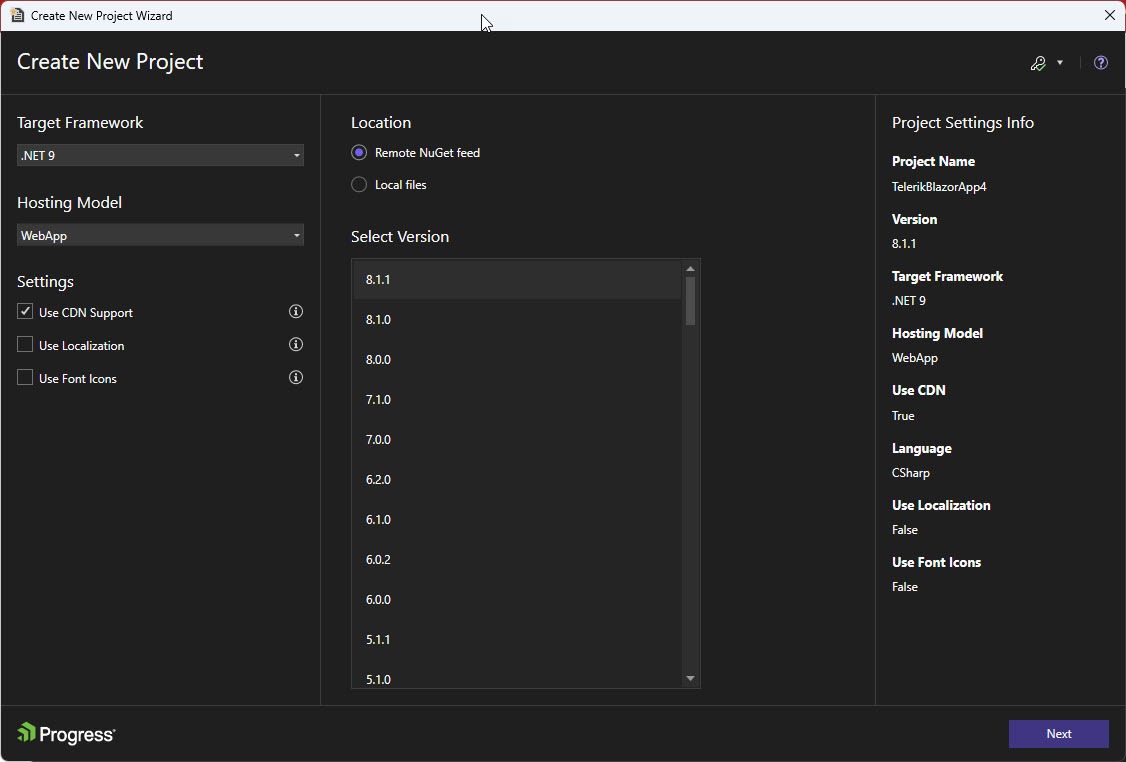1126x762 pixels.
Task: Click the TelerikBlazorApp4 project name value
Action: click(939, 187)
